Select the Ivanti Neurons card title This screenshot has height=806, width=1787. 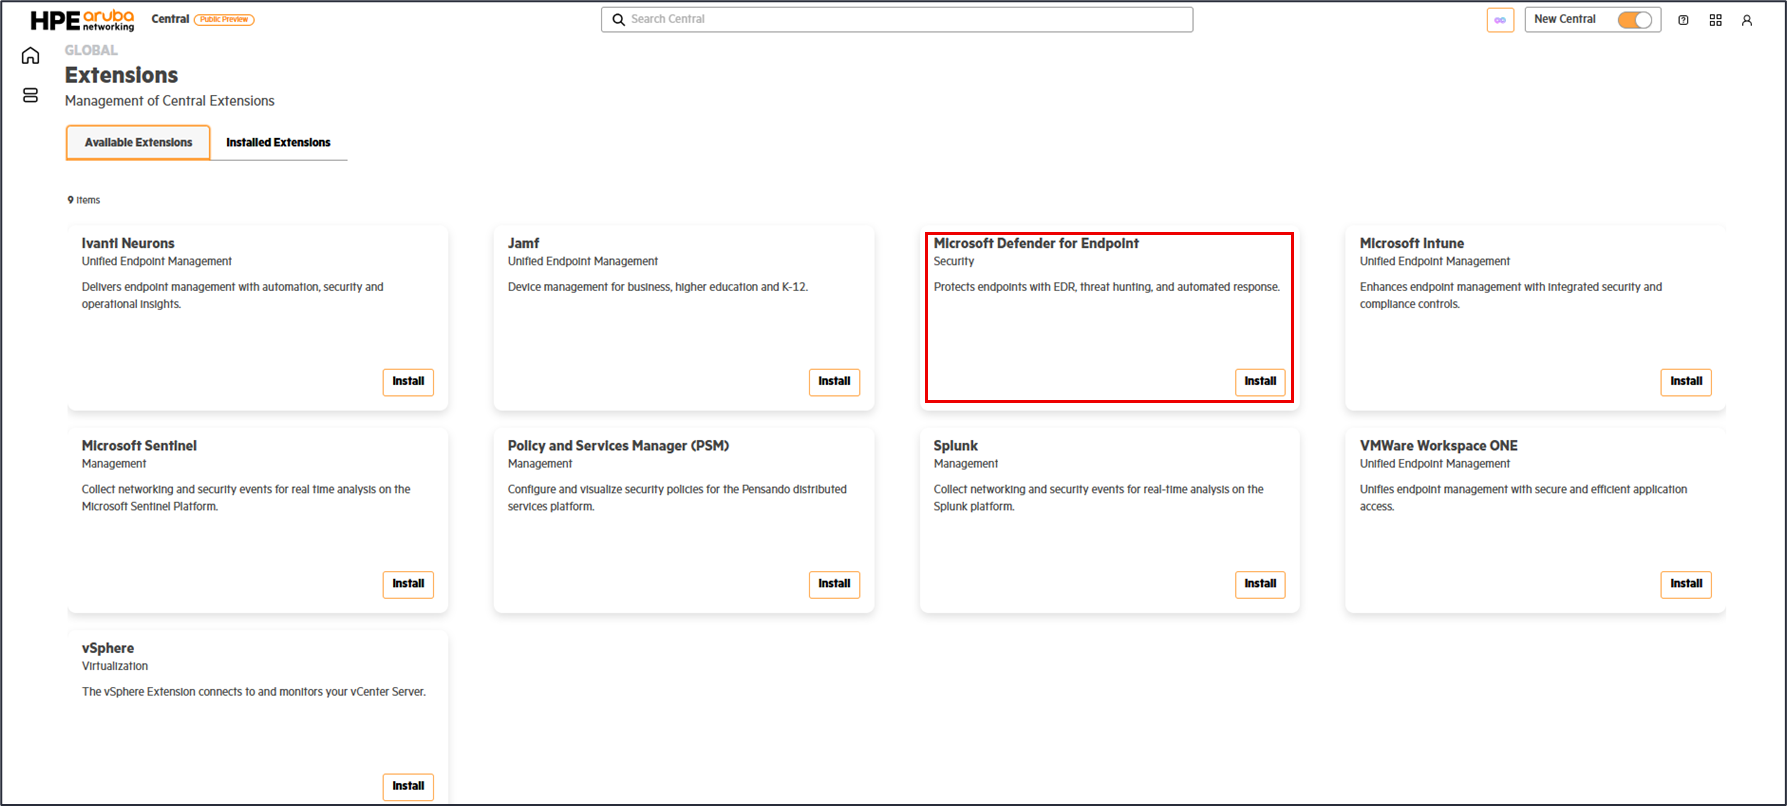click(x=128, y=243)
